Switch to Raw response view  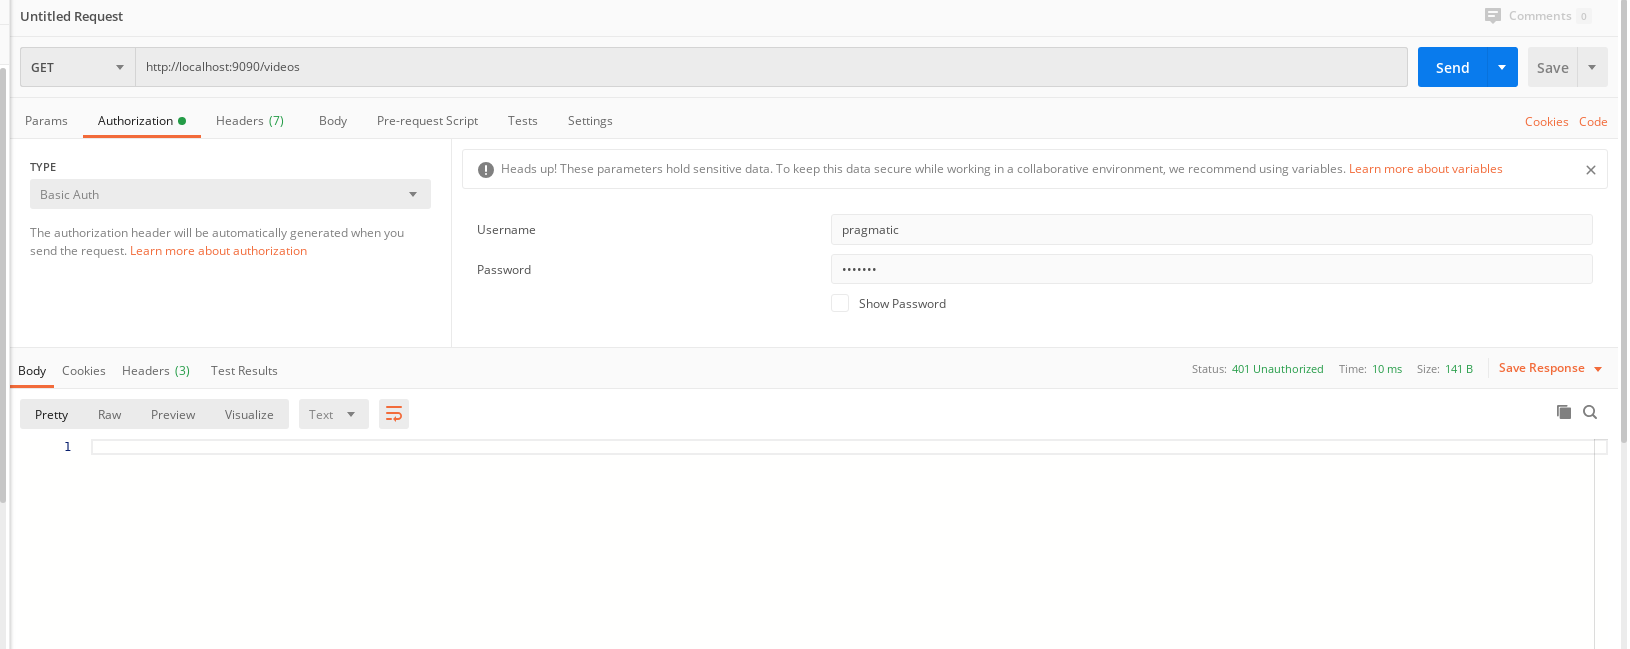tap(110, 414)
